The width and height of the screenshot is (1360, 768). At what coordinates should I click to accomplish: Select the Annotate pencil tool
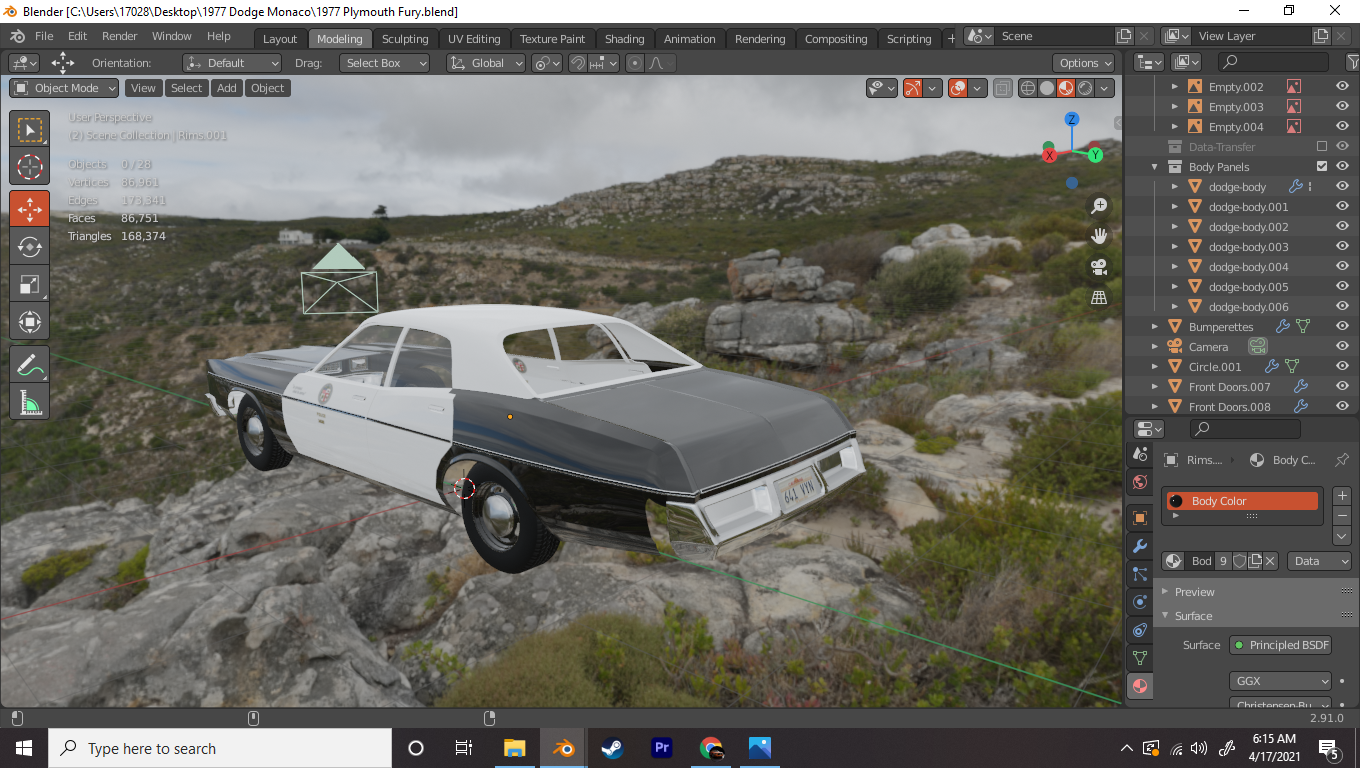point(30,364)
